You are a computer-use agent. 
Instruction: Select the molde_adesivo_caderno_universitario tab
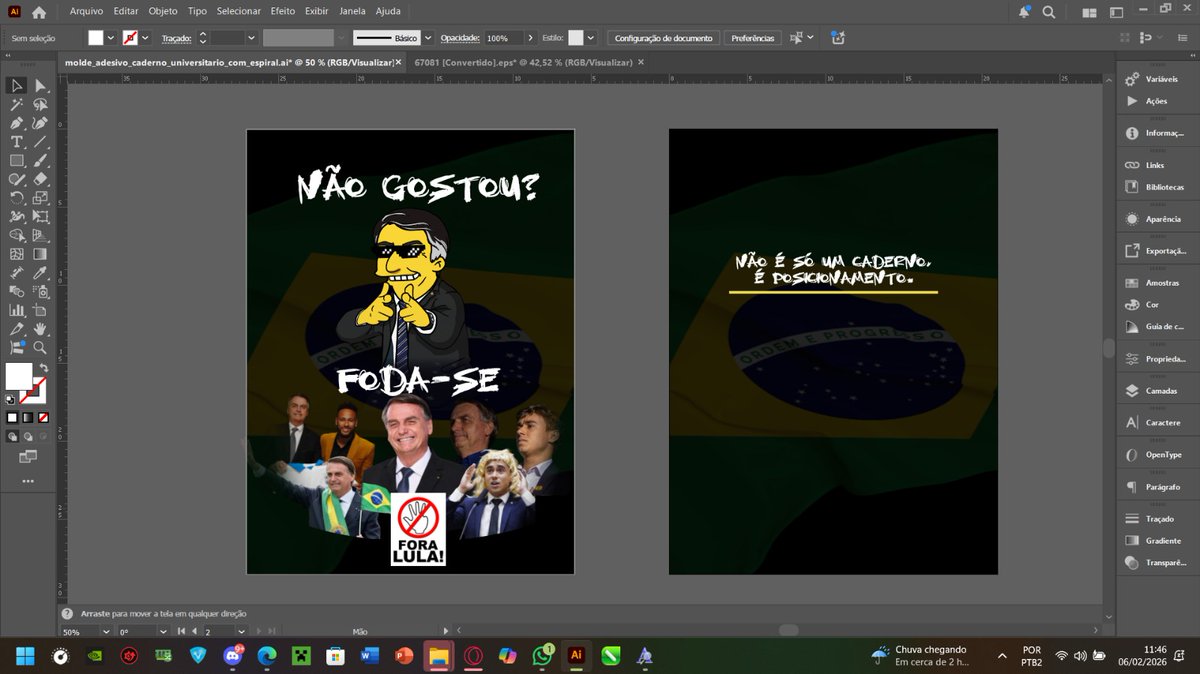229,62
